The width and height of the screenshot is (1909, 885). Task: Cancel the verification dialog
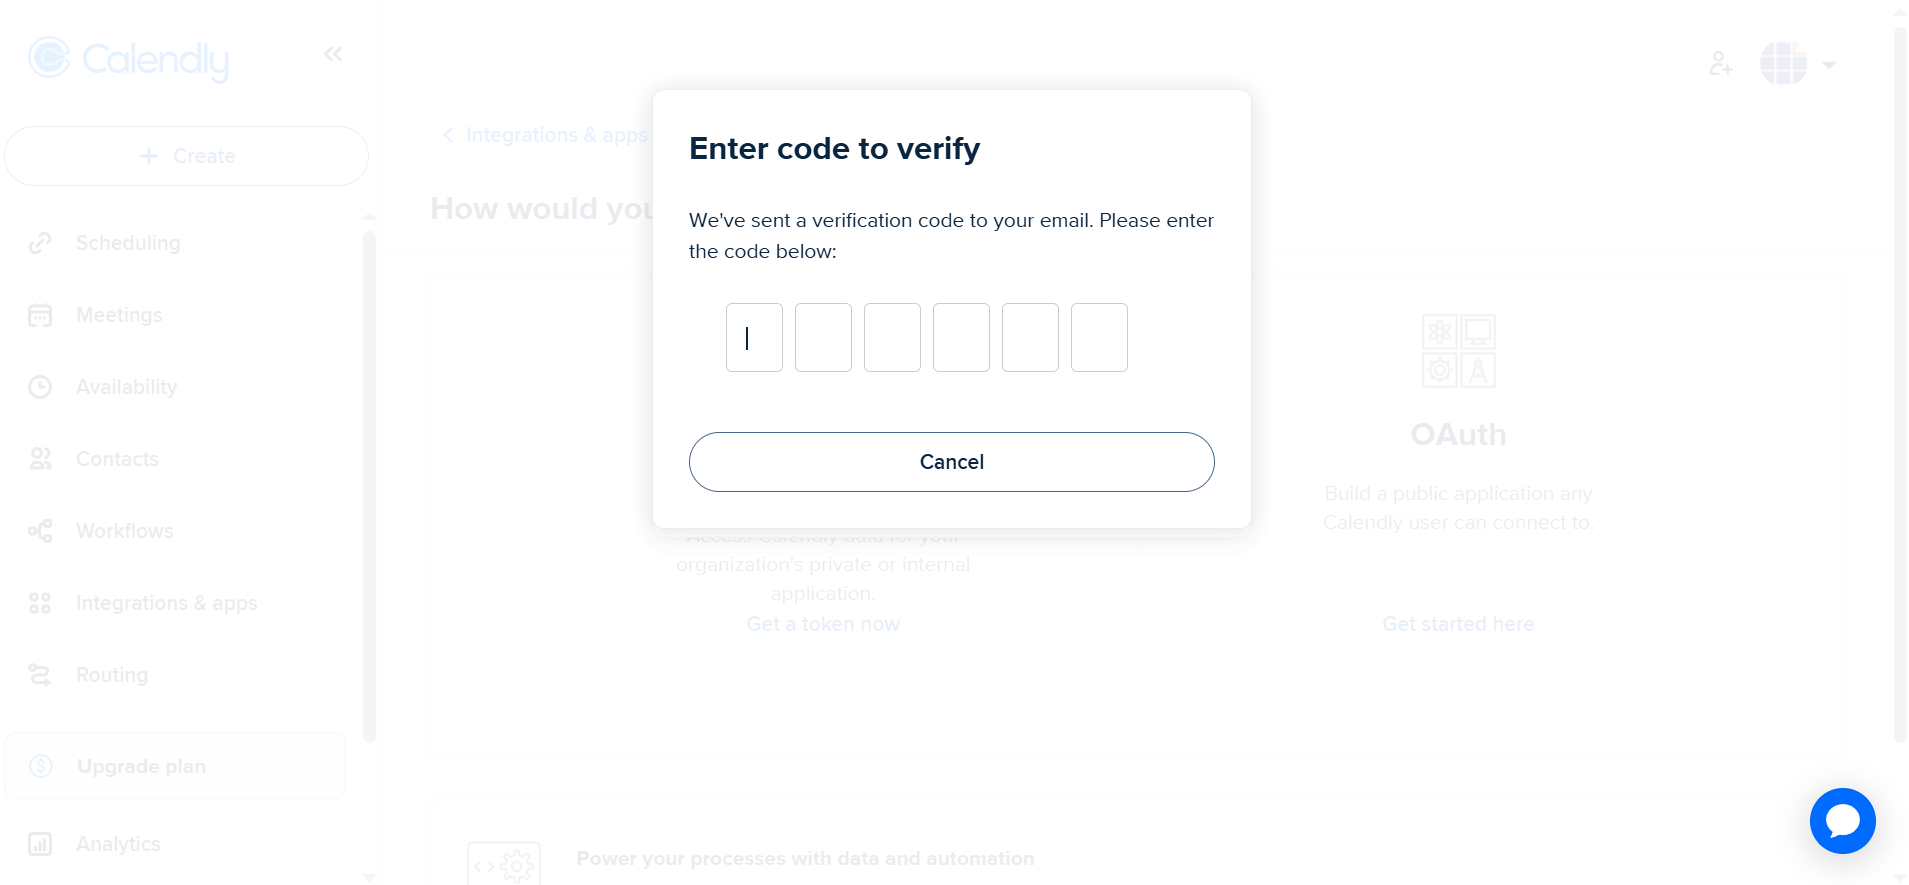[x=950, y=461]
